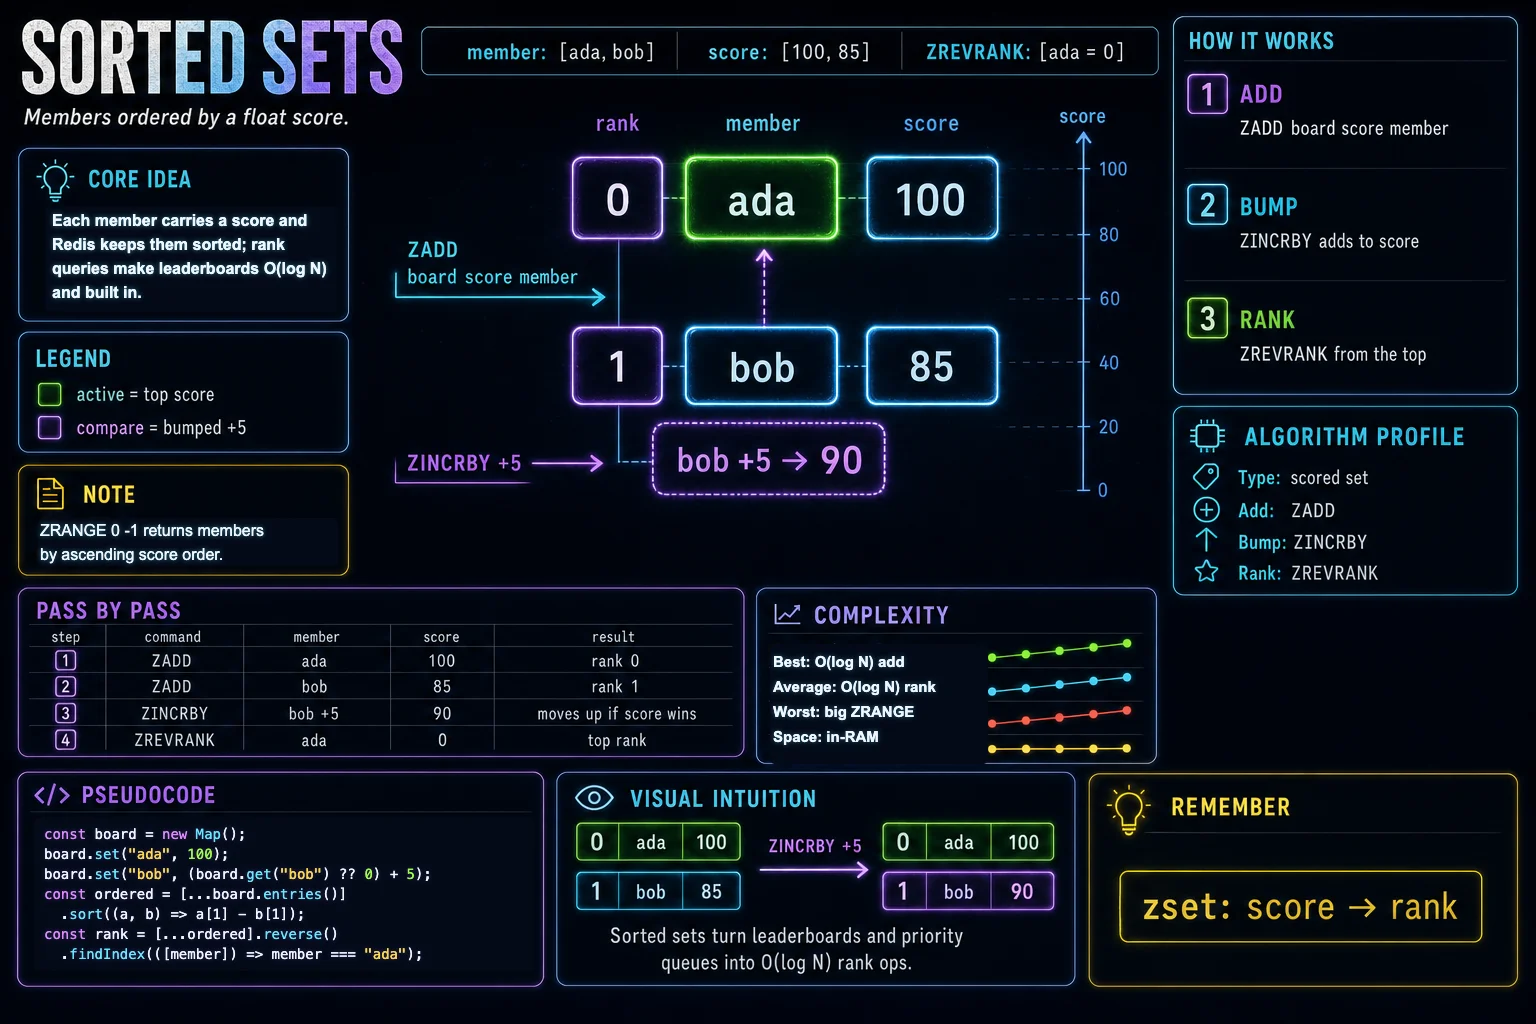Click the Visual Intuition eye icon
1536x1024 pixels.
pos(594,798)
